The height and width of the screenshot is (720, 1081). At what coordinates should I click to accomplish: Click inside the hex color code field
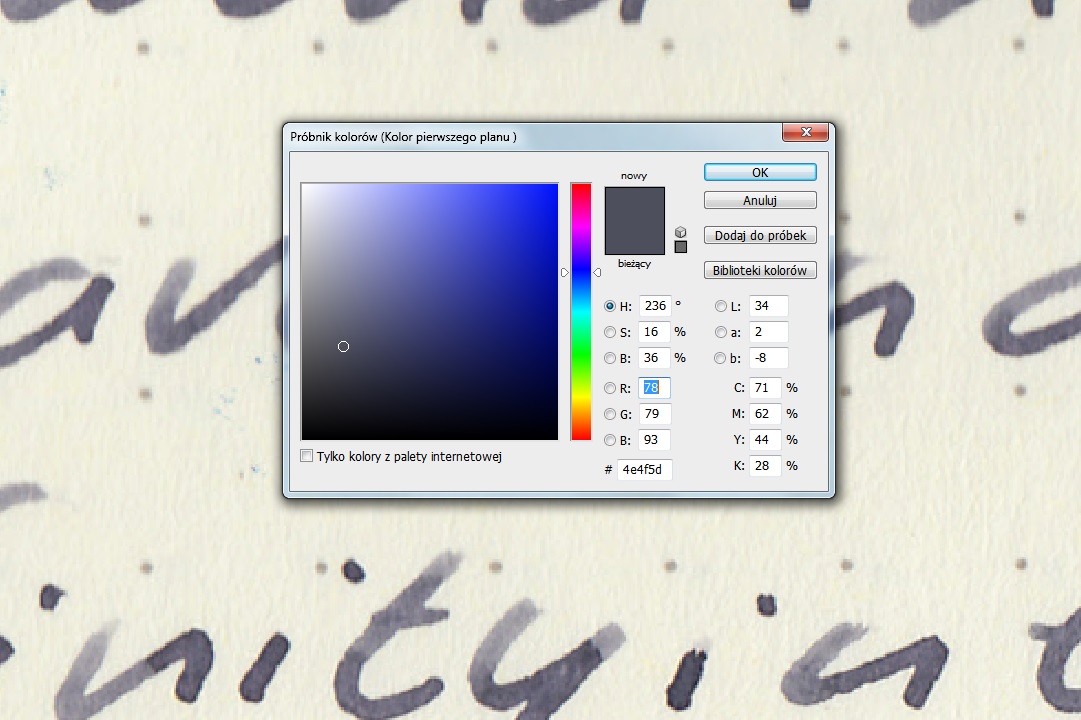(644, 468)
